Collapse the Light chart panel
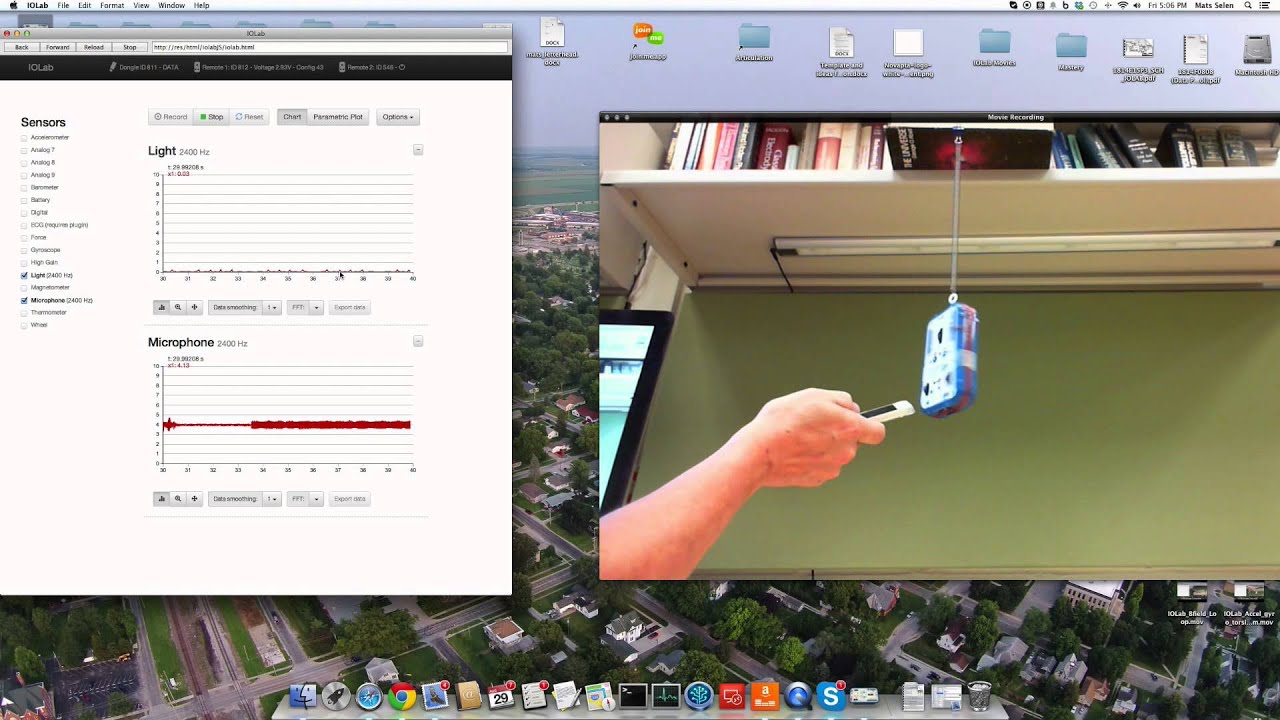This screenshot has width=1280, height=720. 418,150
